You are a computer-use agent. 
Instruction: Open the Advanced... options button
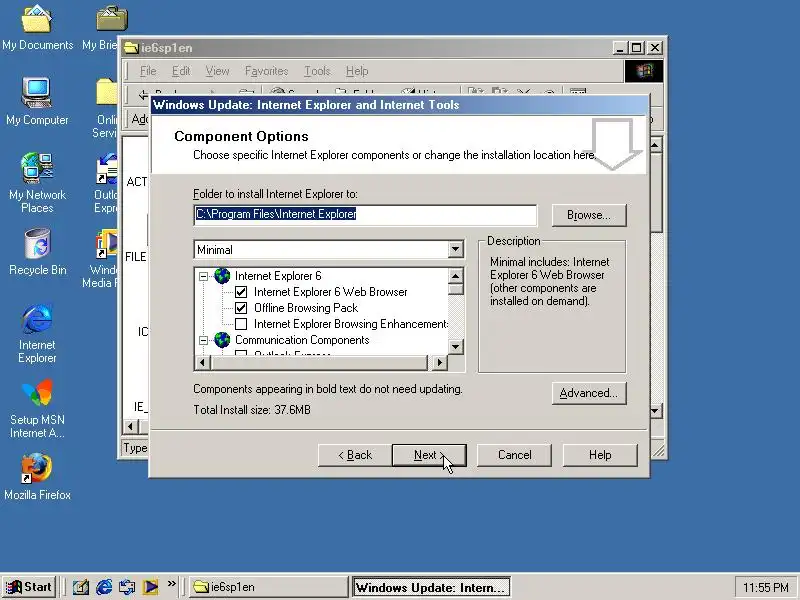click(589, 393)
